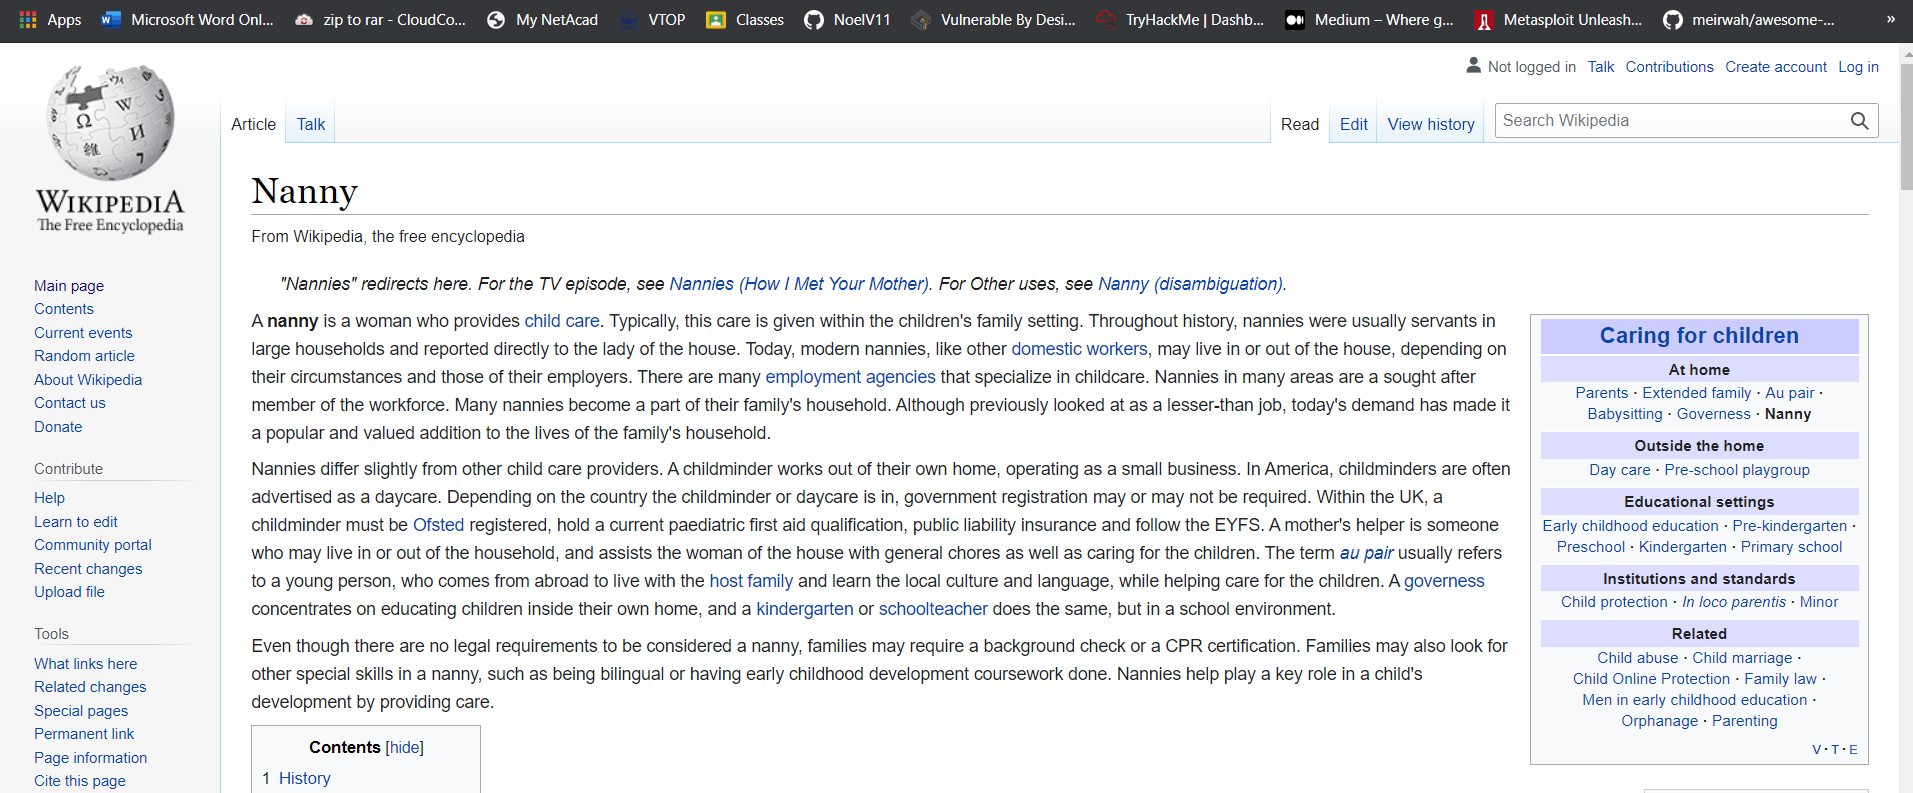Open Medium bookmark

point(1369,19)
